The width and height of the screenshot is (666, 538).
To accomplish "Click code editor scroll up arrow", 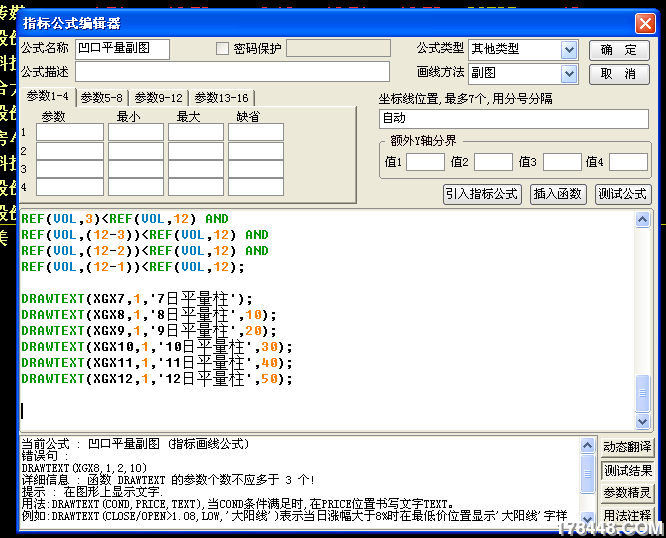I will 642,220.
